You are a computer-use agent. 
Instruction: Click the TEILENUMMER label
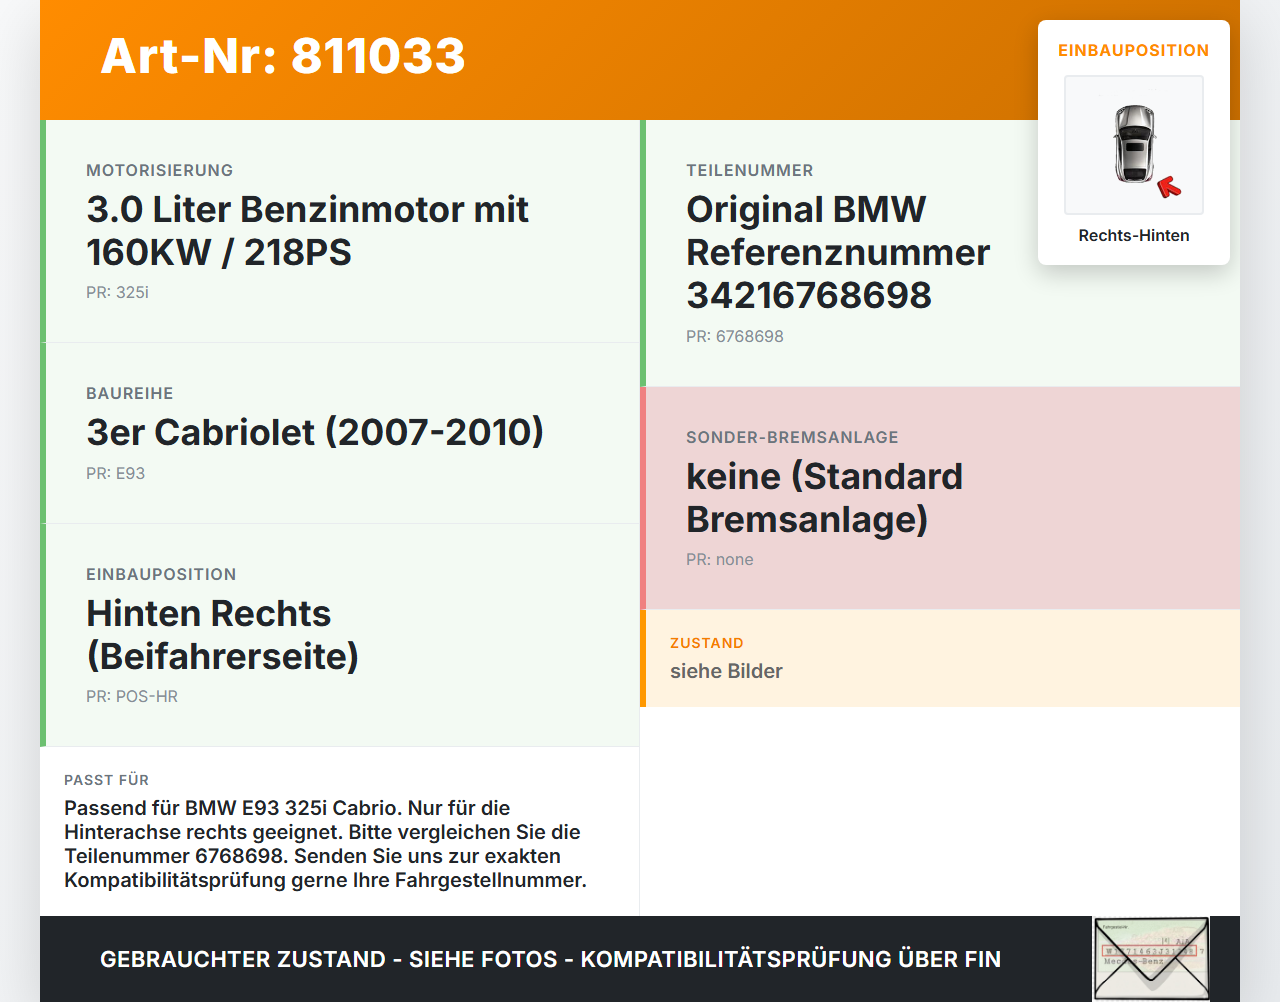coord(750,170)
